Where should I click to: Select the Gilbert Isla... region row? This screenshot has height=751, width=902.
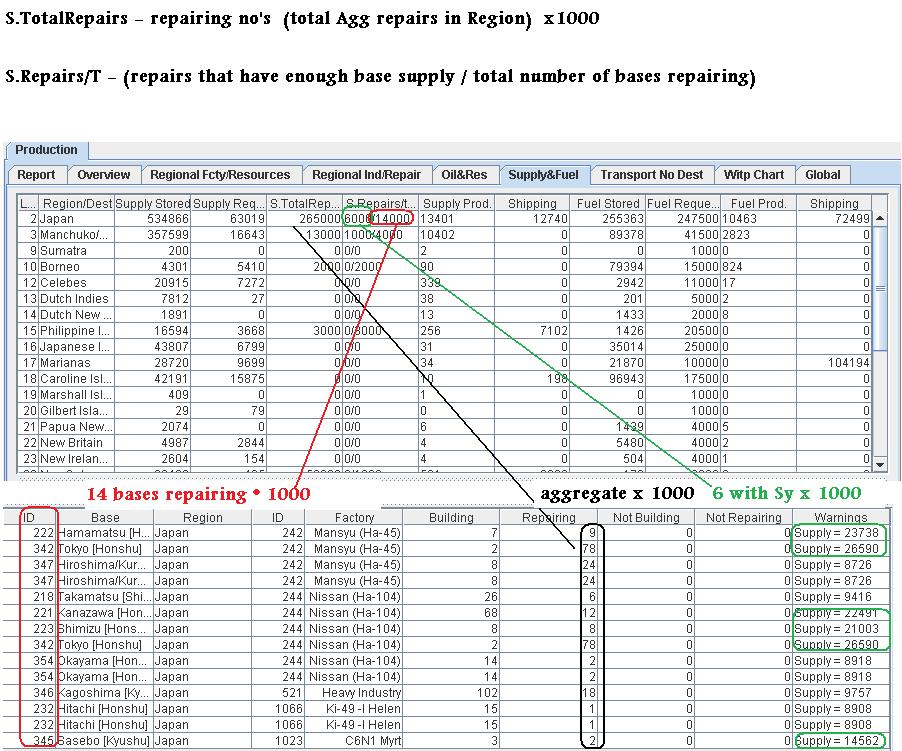[x=445, y=411]
